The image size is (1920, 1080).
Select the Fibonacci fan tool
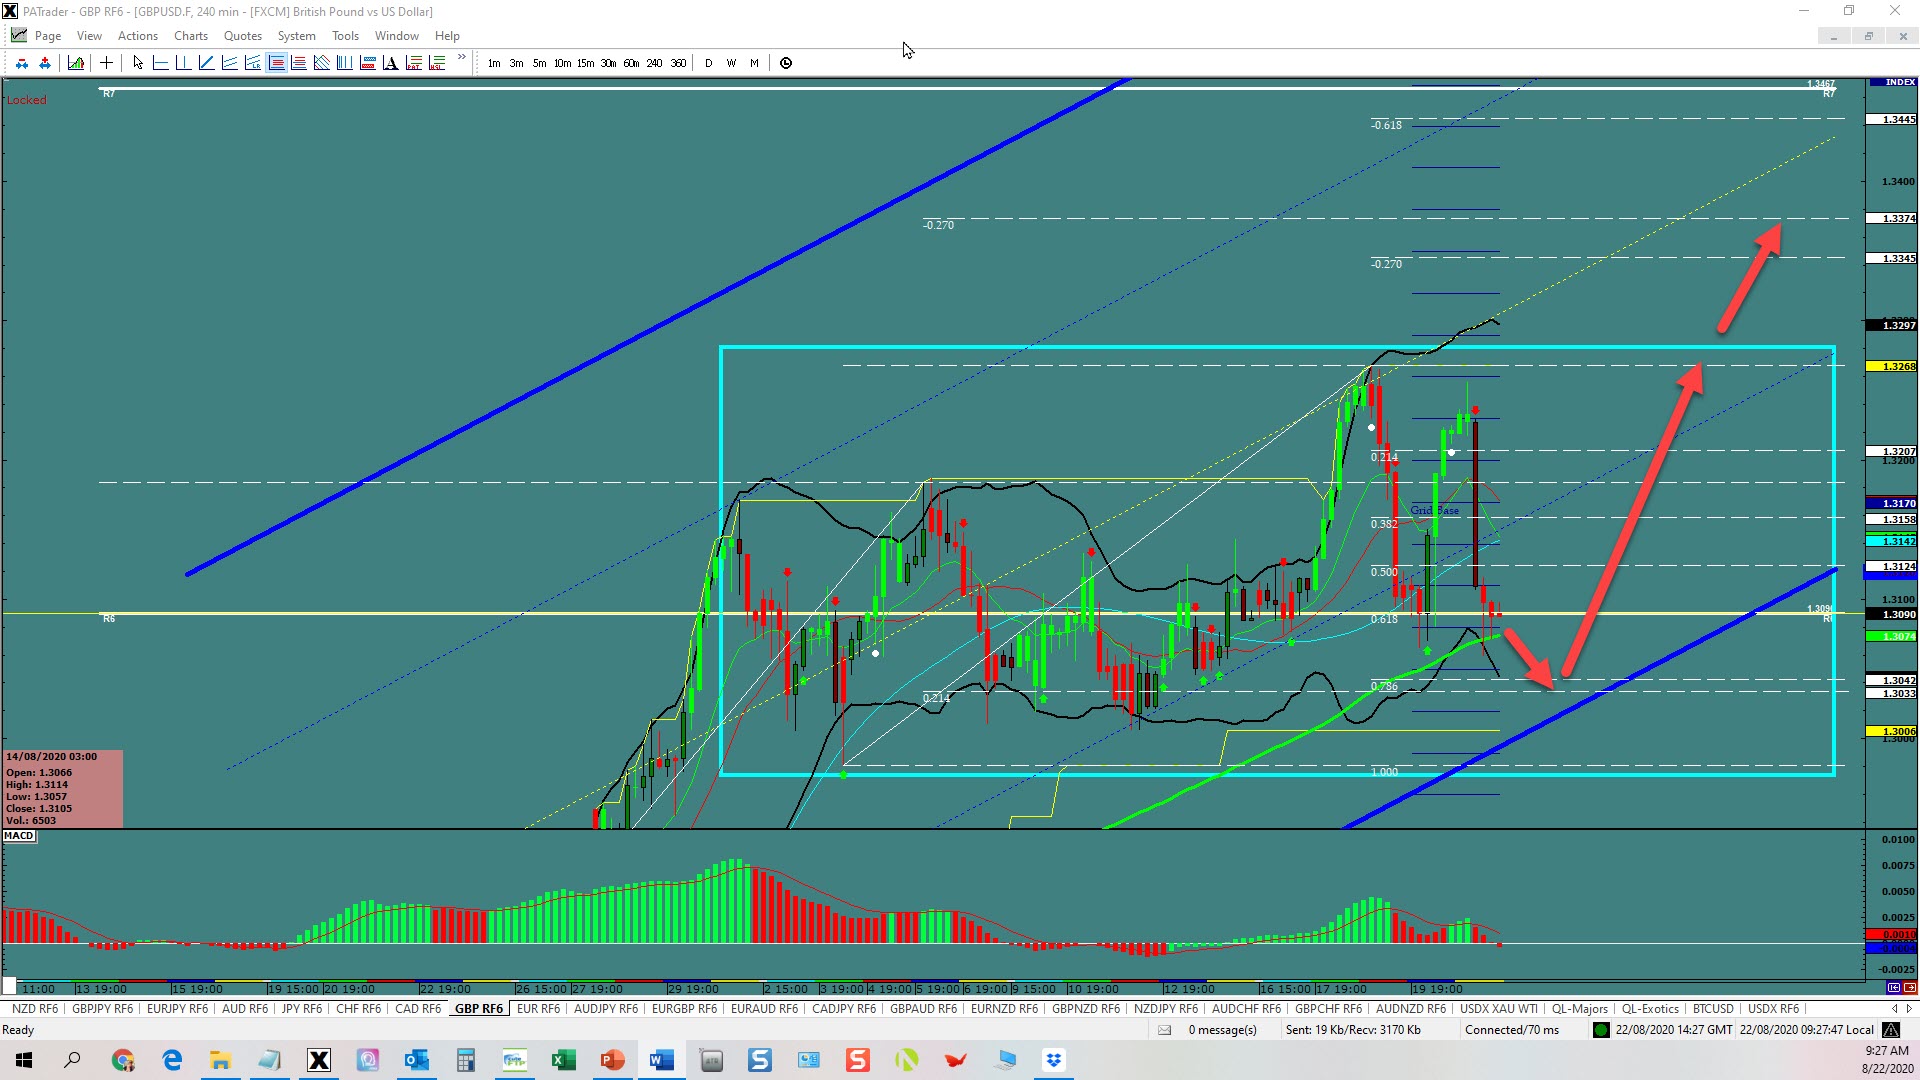tap(322, 63)
